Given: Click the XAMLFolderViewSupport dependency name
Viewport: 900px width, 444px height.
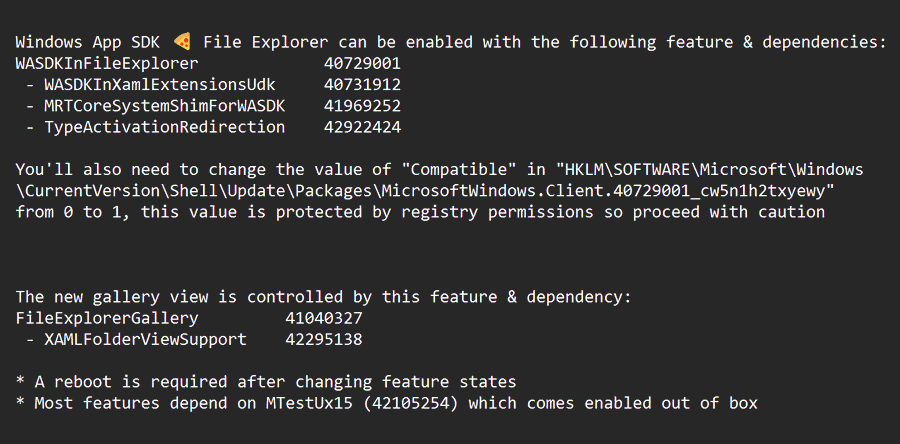Looking at the screenshot, I should [145, 339].
